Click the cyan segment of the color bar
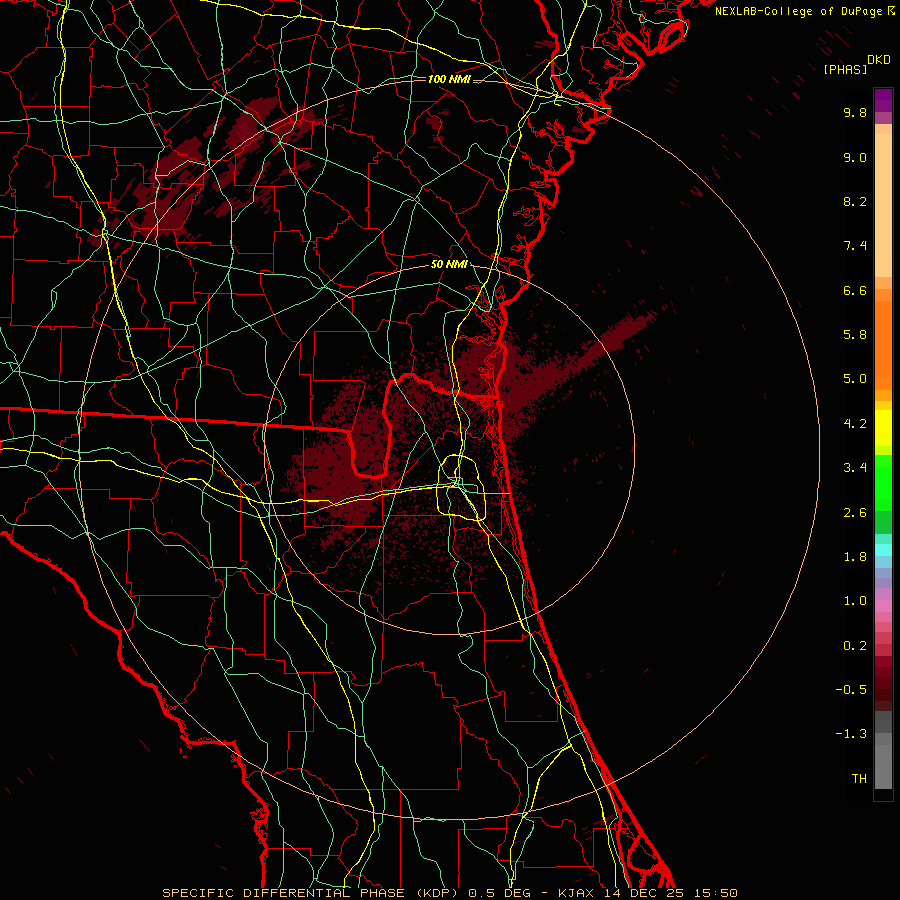 click(883, 550)
